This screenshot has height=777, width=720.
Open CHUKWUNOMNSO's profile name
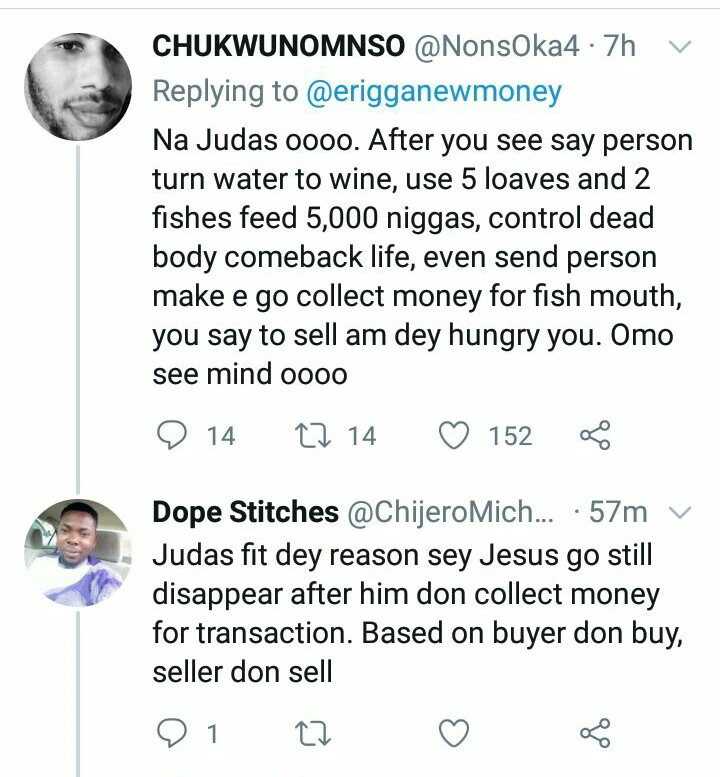point(279,46)
